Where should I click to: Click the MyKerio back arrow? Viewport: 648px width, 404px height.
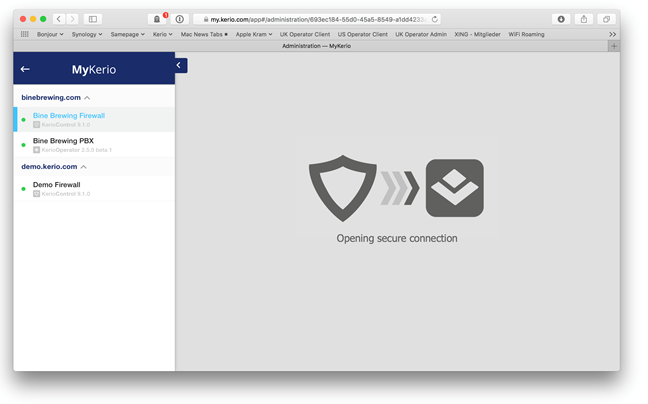[x=25, y=69]
